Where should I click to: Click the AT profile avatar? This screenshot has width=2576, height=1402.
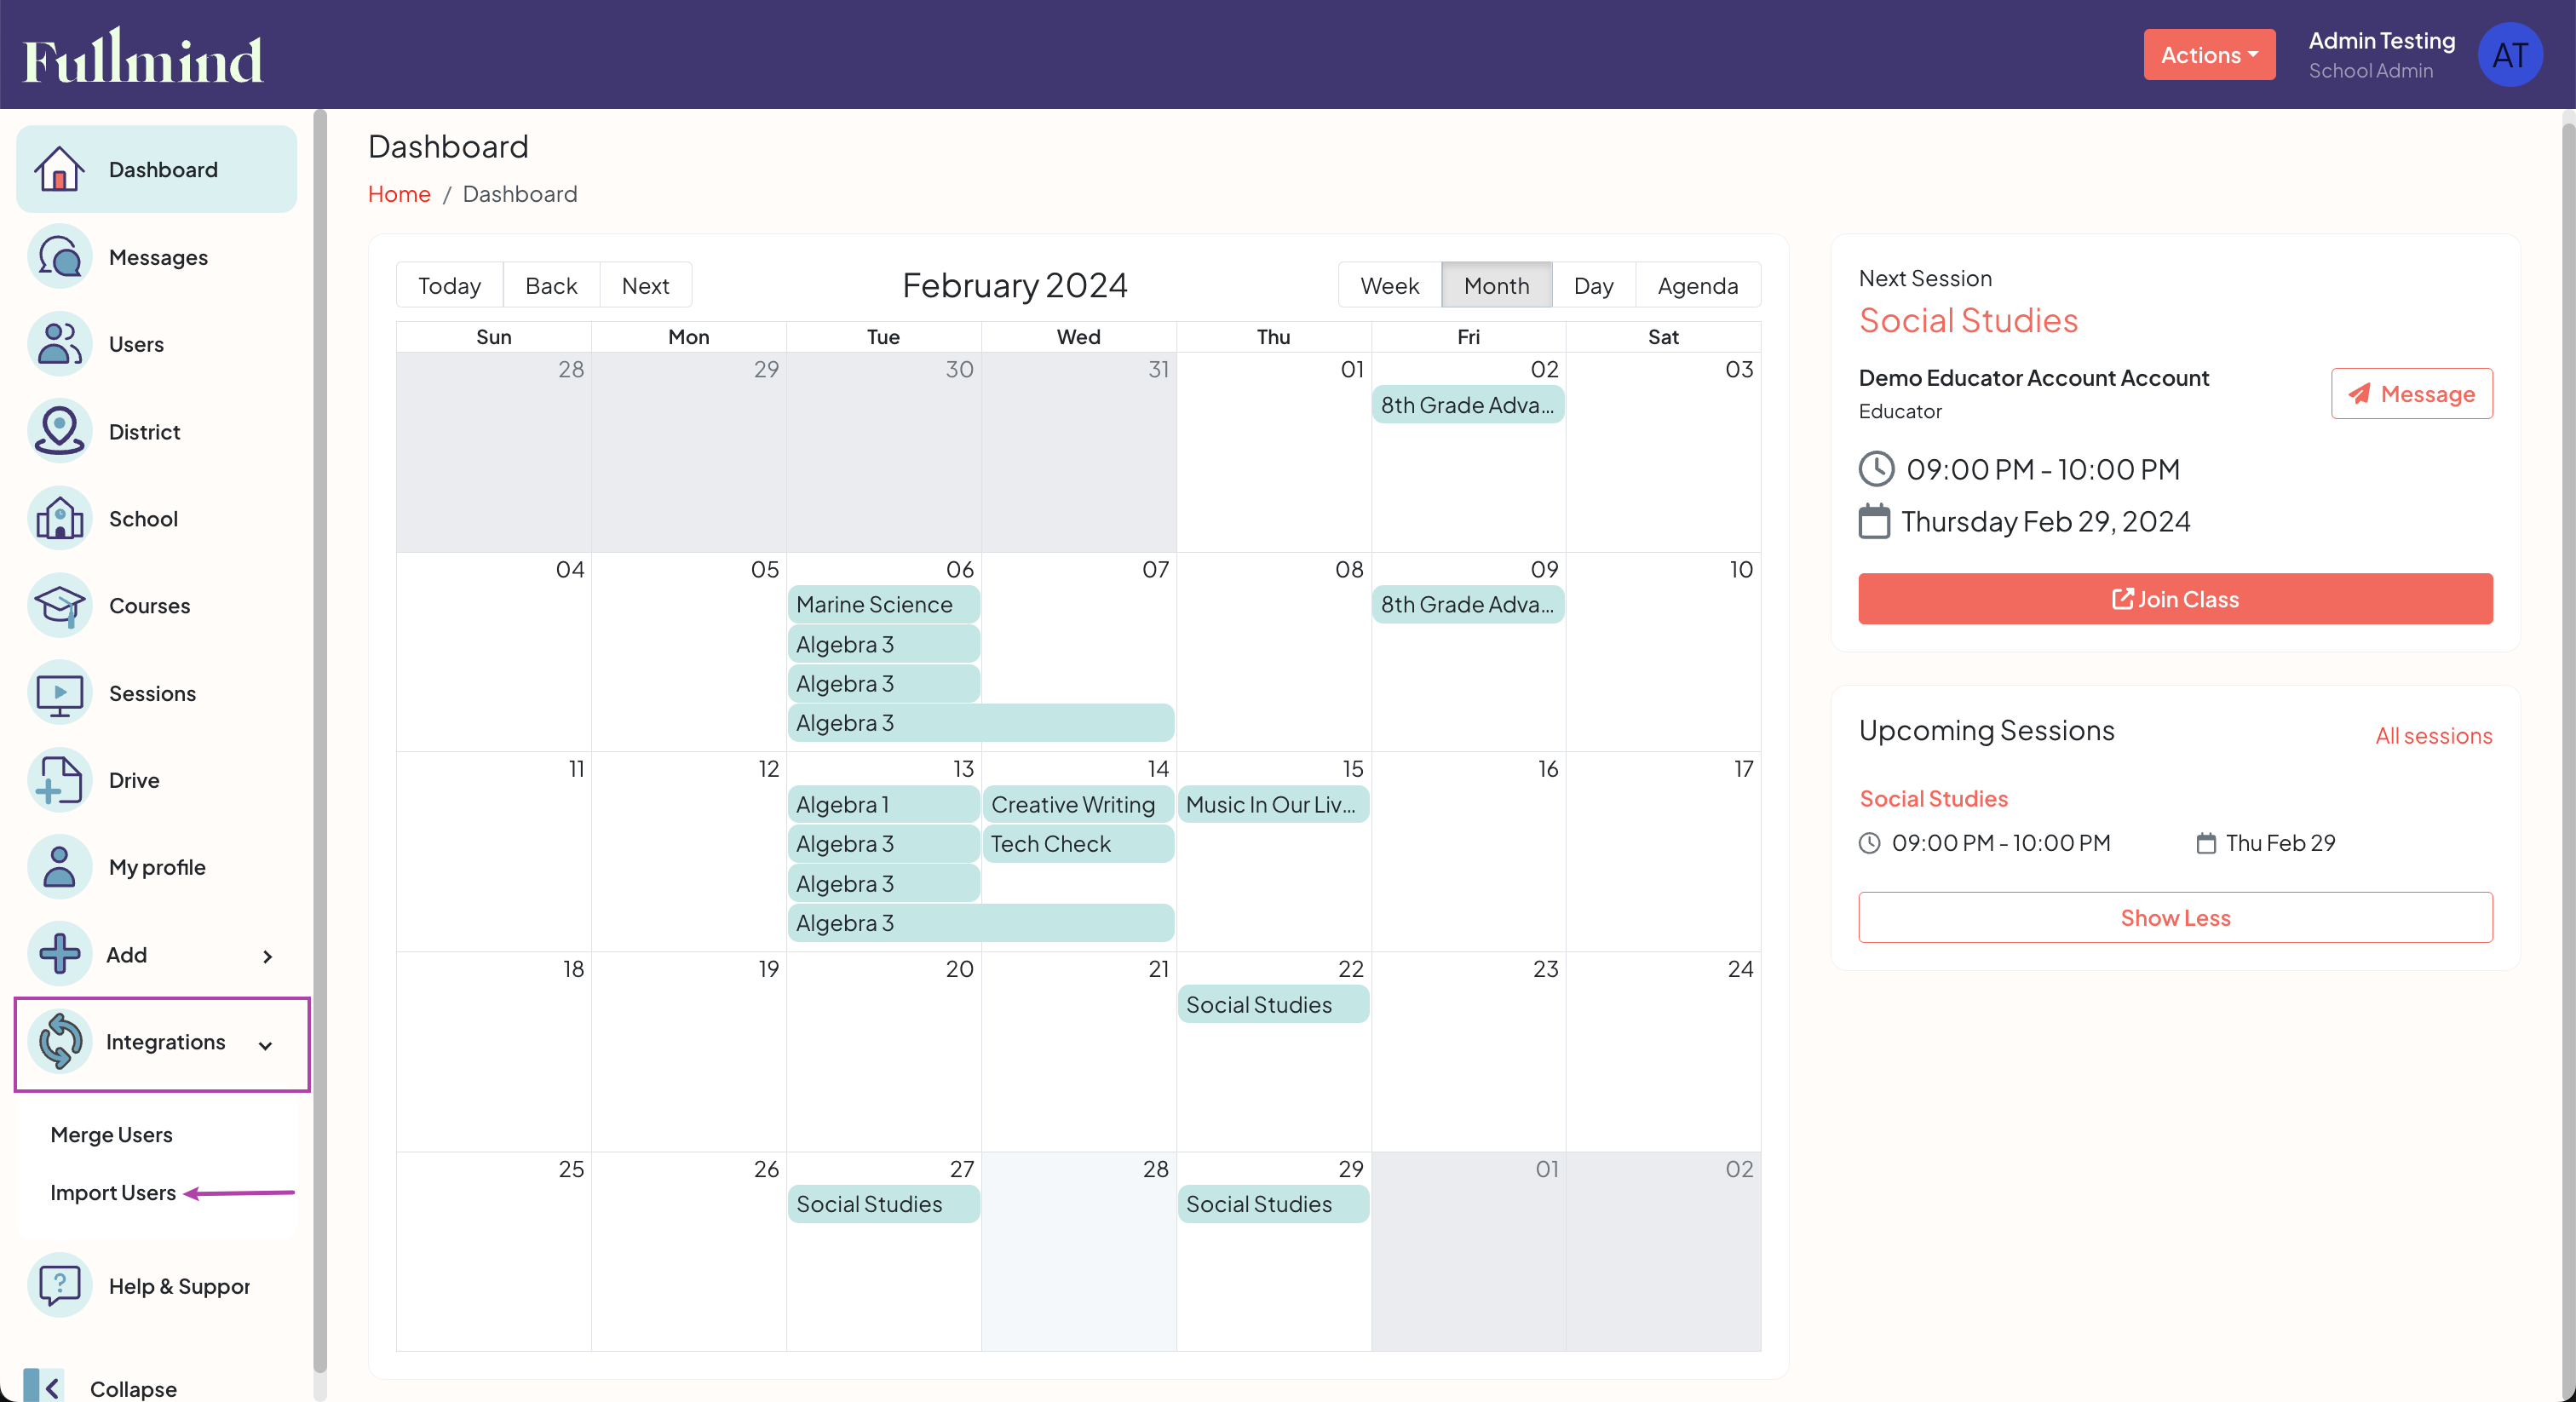pyautogui.click(x=2510, y=54)
